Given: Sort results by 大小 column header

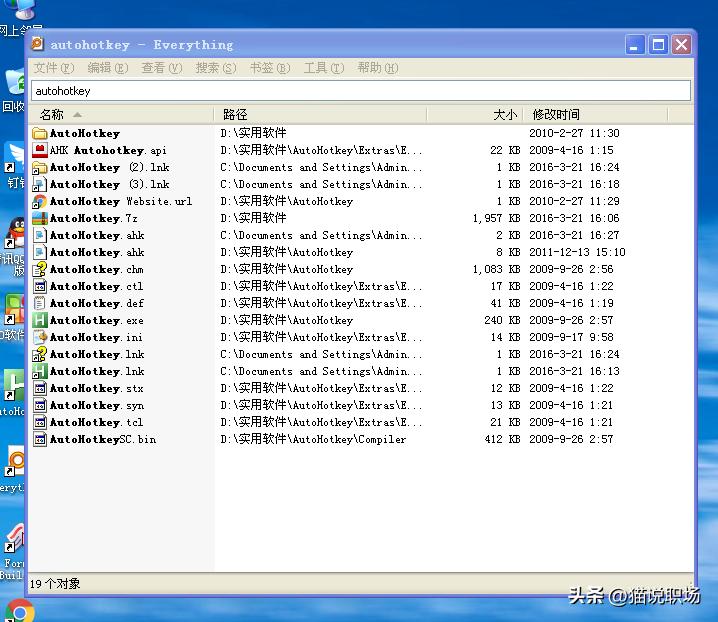Looking at the screenshot, I should click(x=505, y=115).
